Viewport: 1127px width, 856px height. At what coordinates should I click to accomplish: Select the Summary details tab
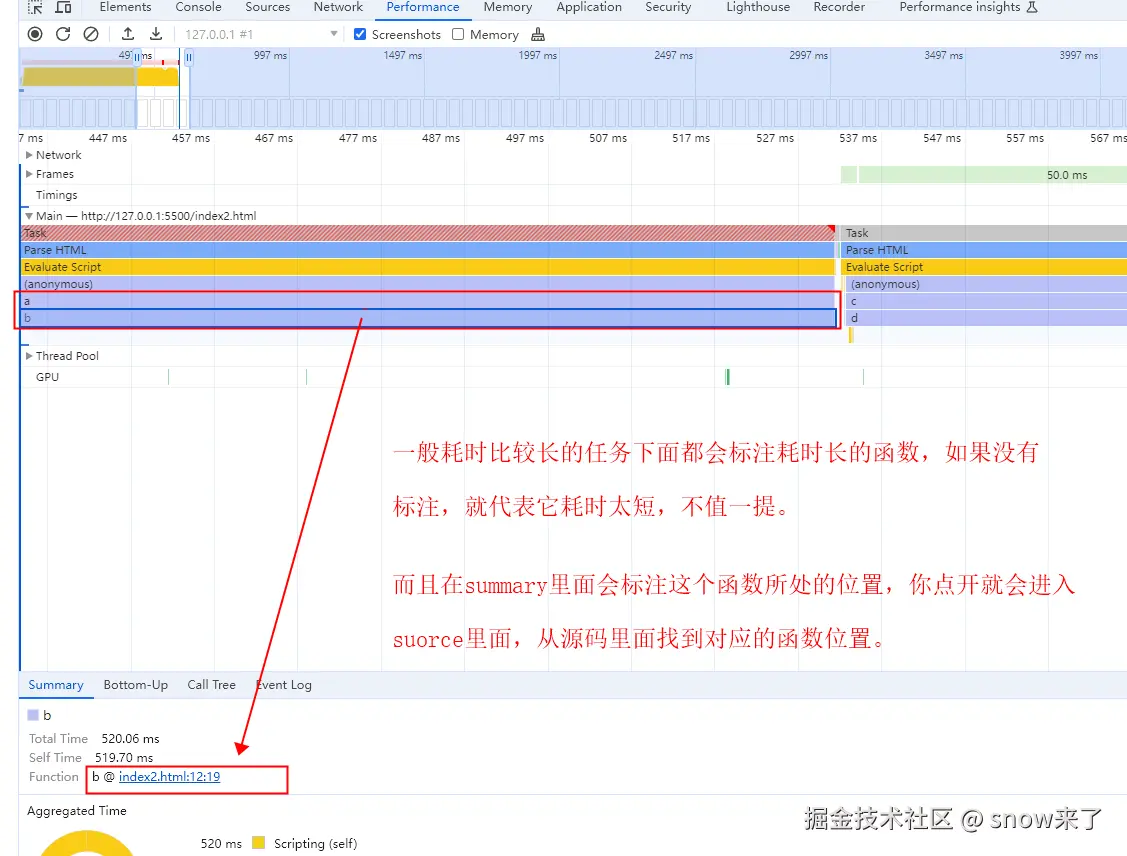[x=56, y=685]
